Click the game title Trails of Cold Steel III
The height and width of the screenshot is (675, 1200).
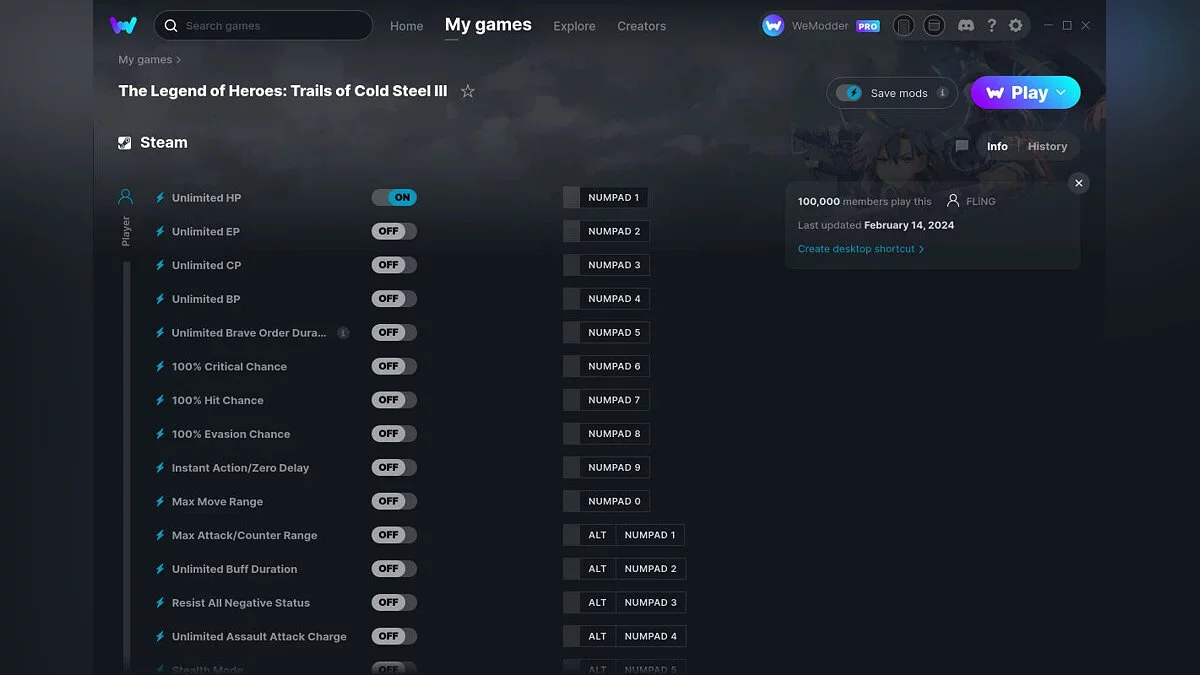coord(283,91)
